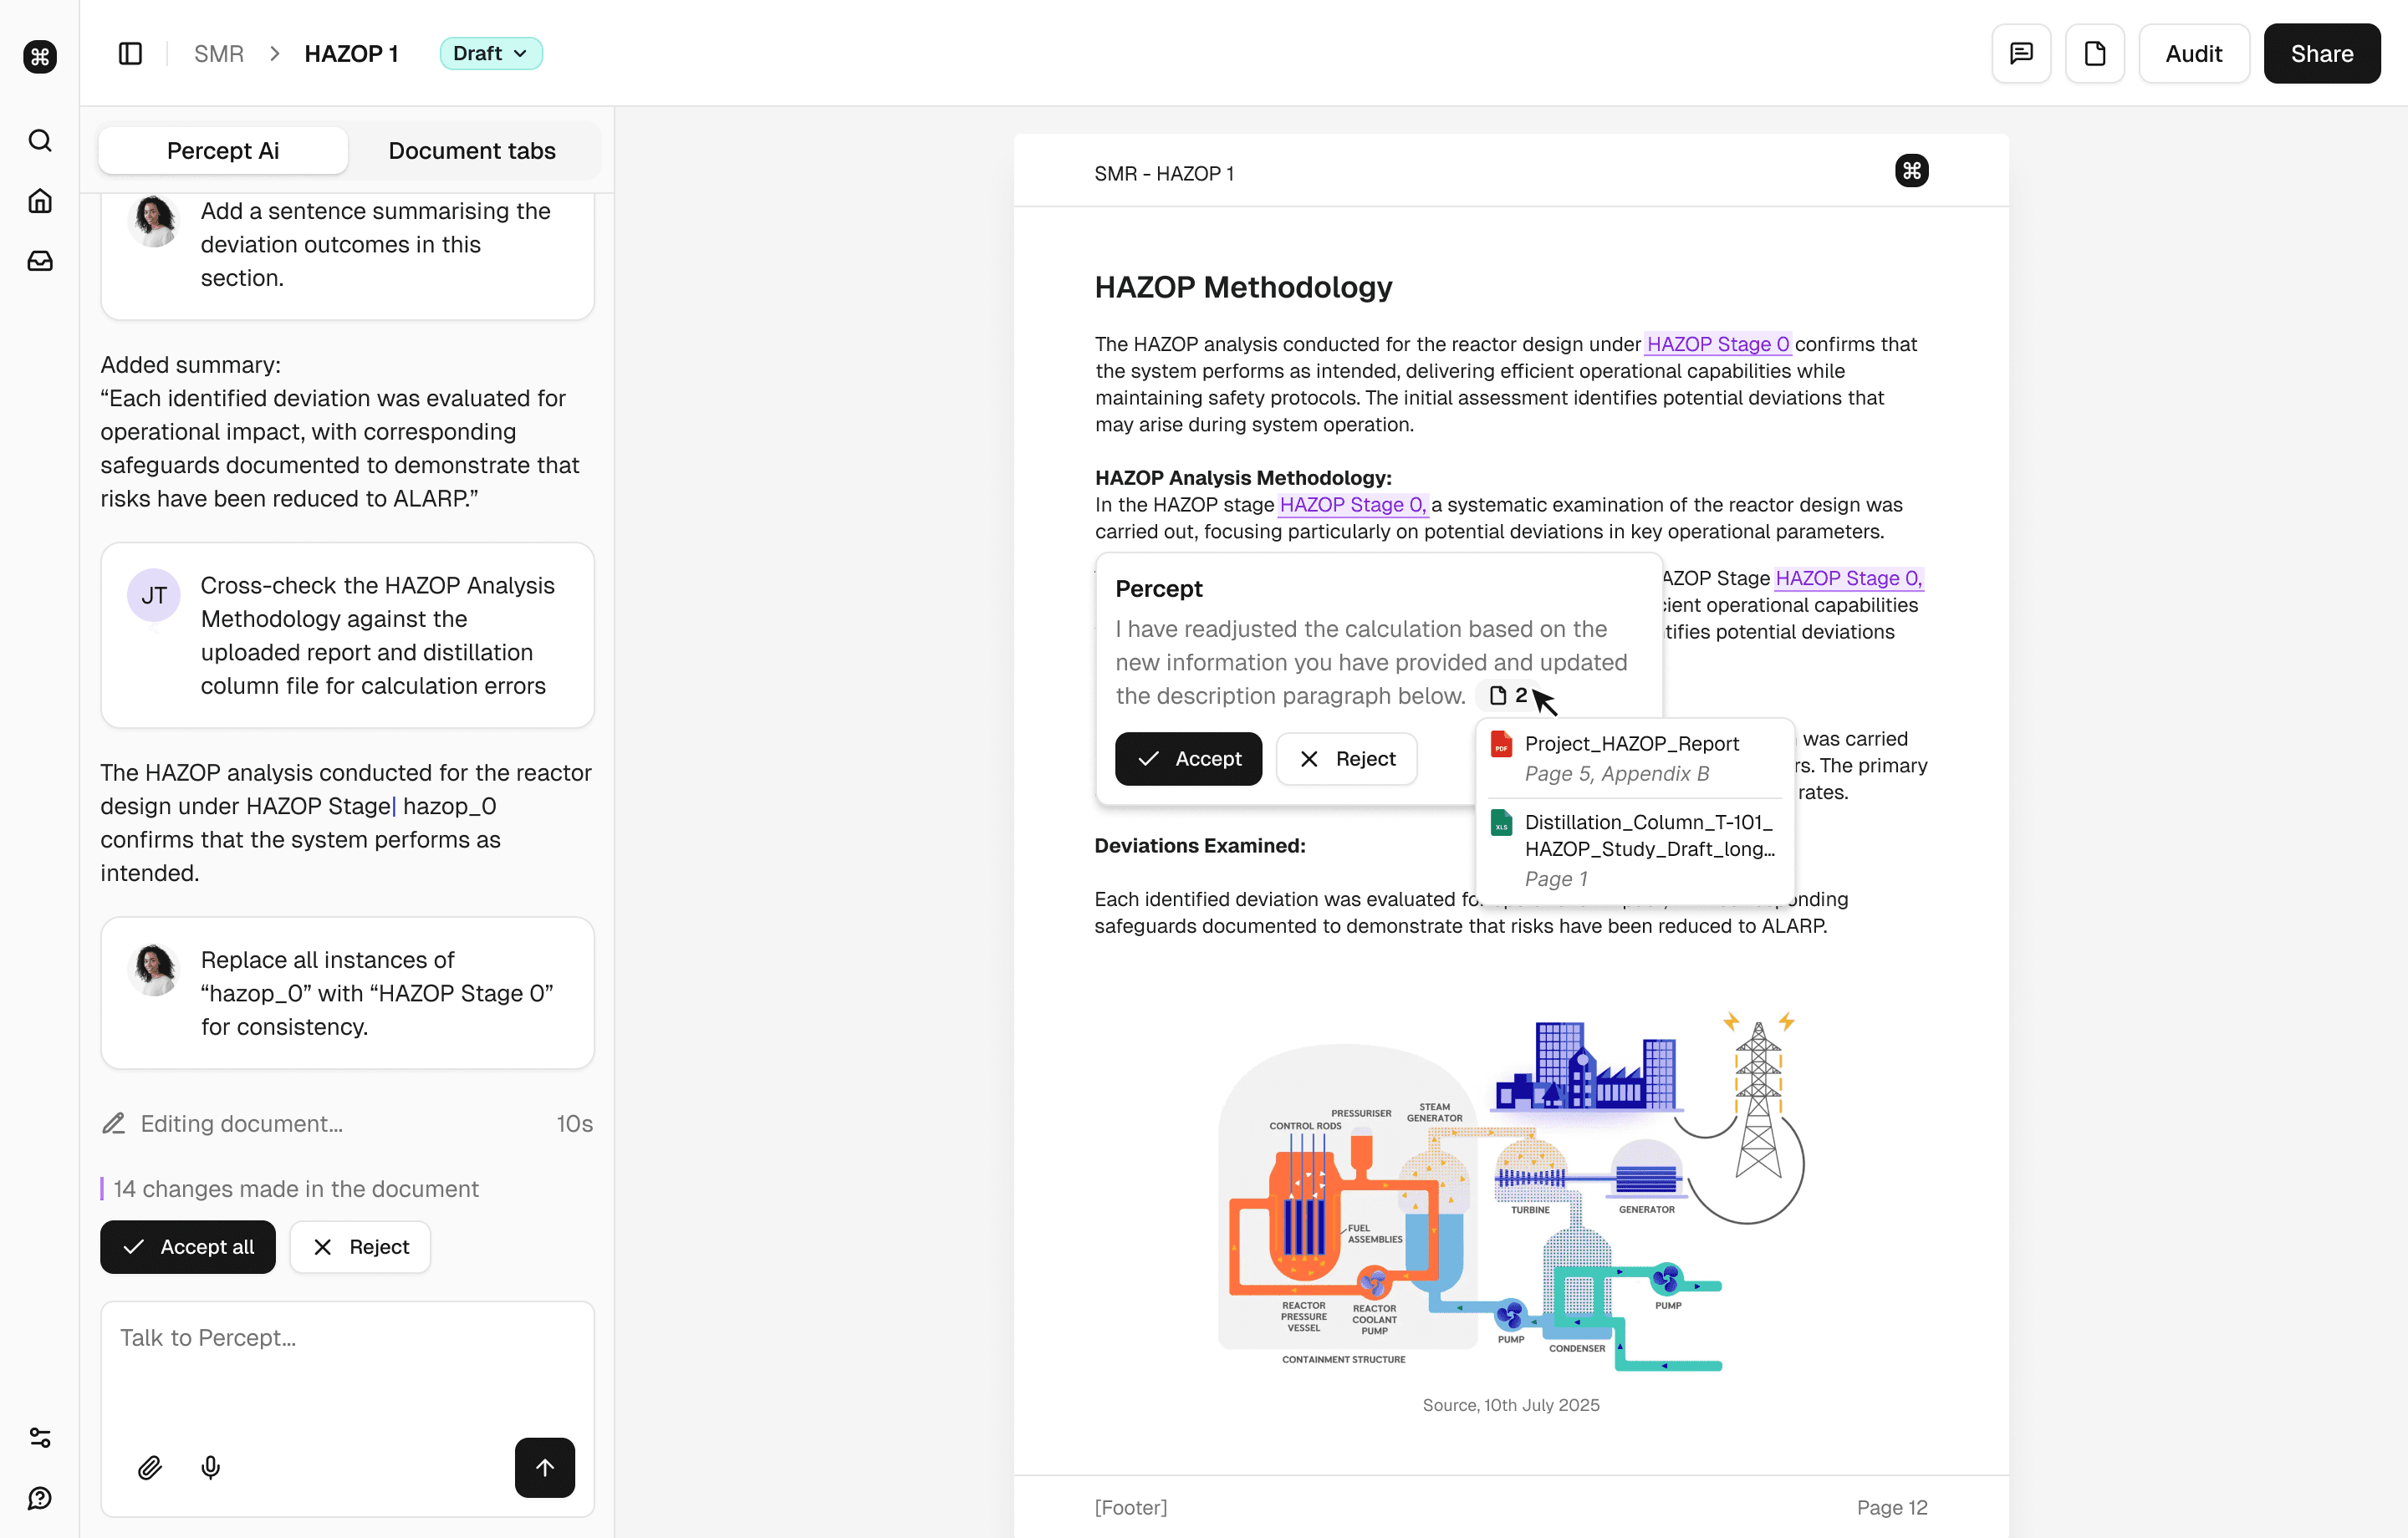Click the HAZOP Stage 0 highlighted link
This screenshot has height=1538, width=2408.
[1718, 343]
